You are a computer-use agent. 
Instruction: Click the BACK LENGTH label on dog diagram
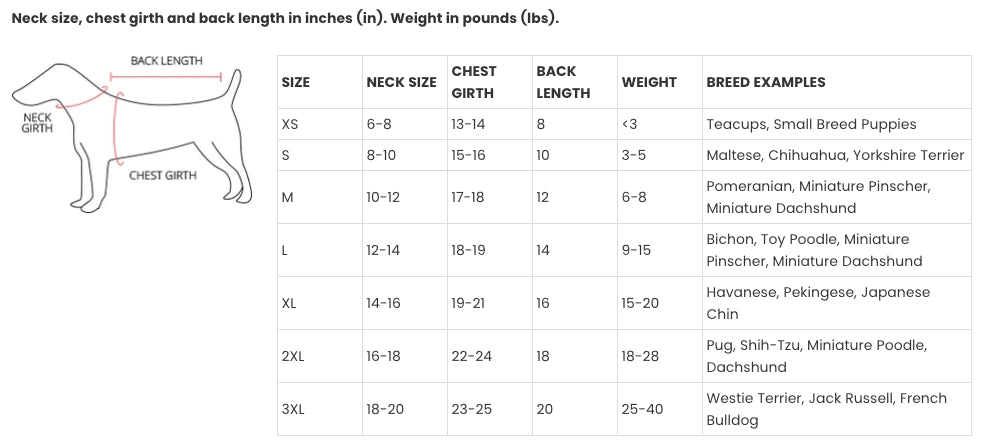[x=167, y=61]
